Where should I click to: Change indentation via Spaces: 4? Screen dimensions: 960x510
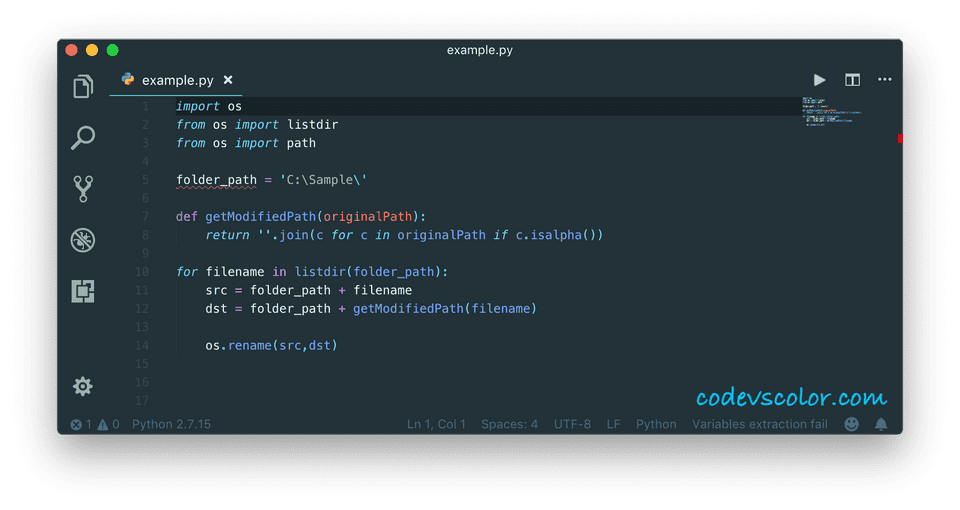coord(509,424)
